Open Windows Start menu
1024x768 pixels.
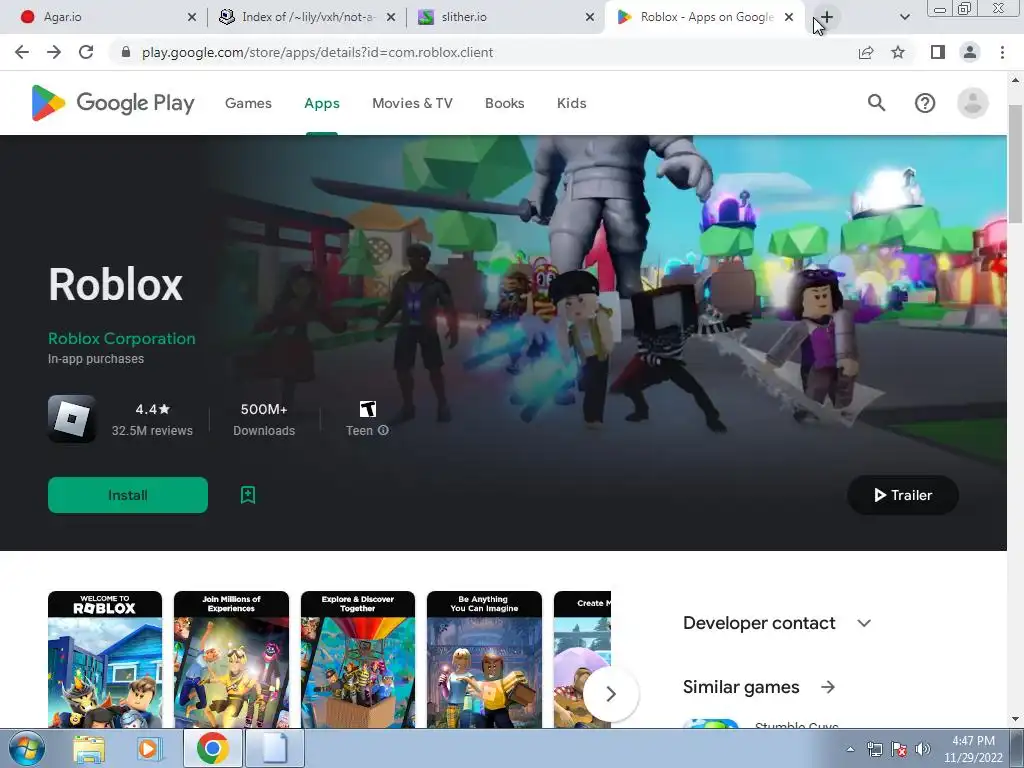(x=27, y=748)
